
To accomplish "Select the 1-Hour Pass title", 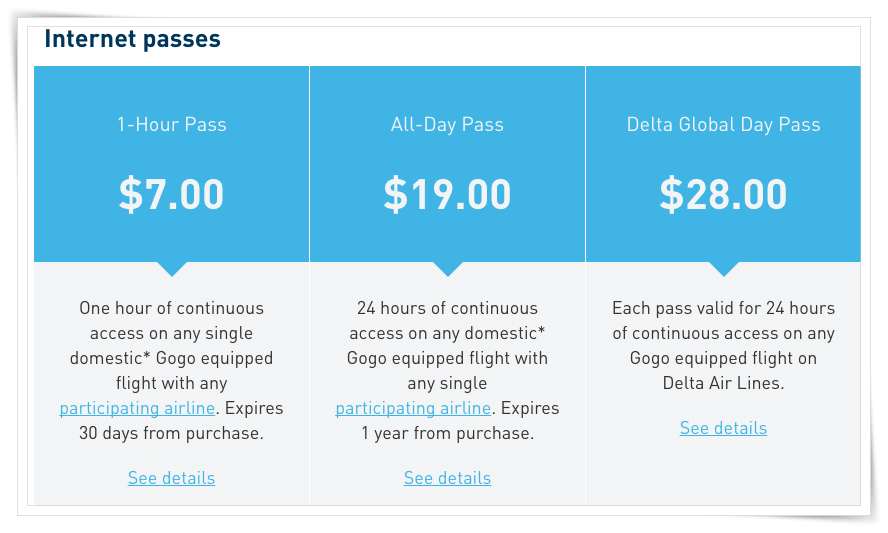I will 172,125.
